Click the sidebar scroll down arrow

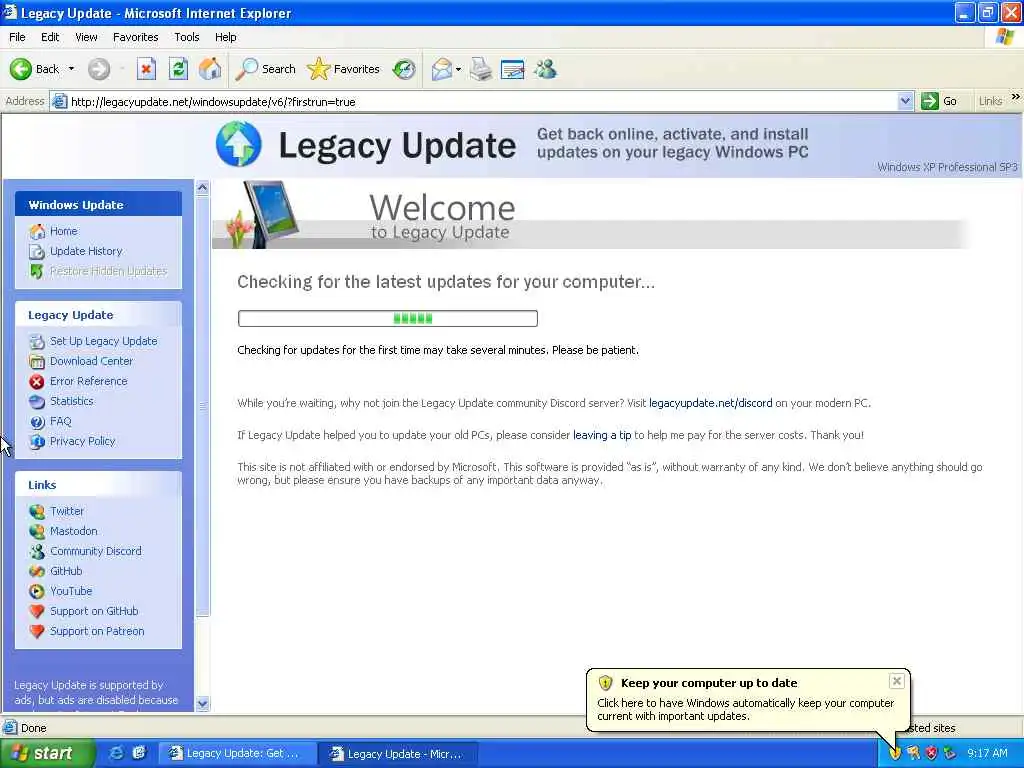[x=202, y=704]
